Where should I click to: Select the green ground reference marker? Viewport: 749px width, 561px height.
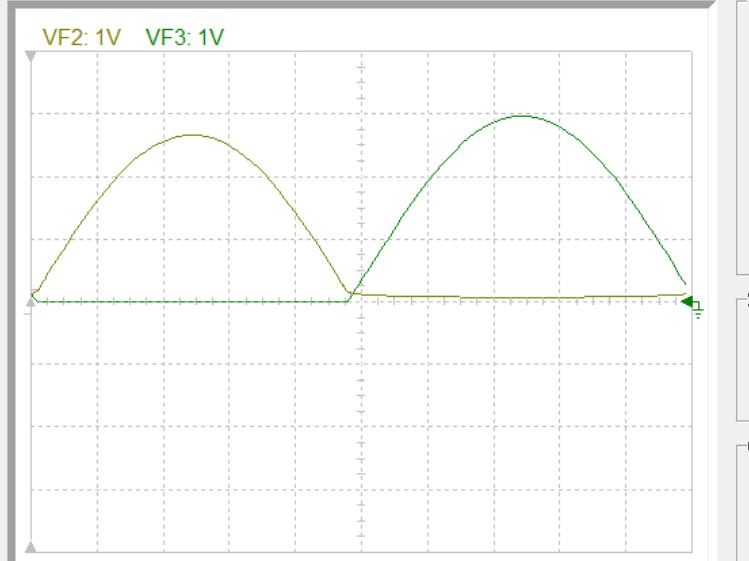click(x=692, y=305)
